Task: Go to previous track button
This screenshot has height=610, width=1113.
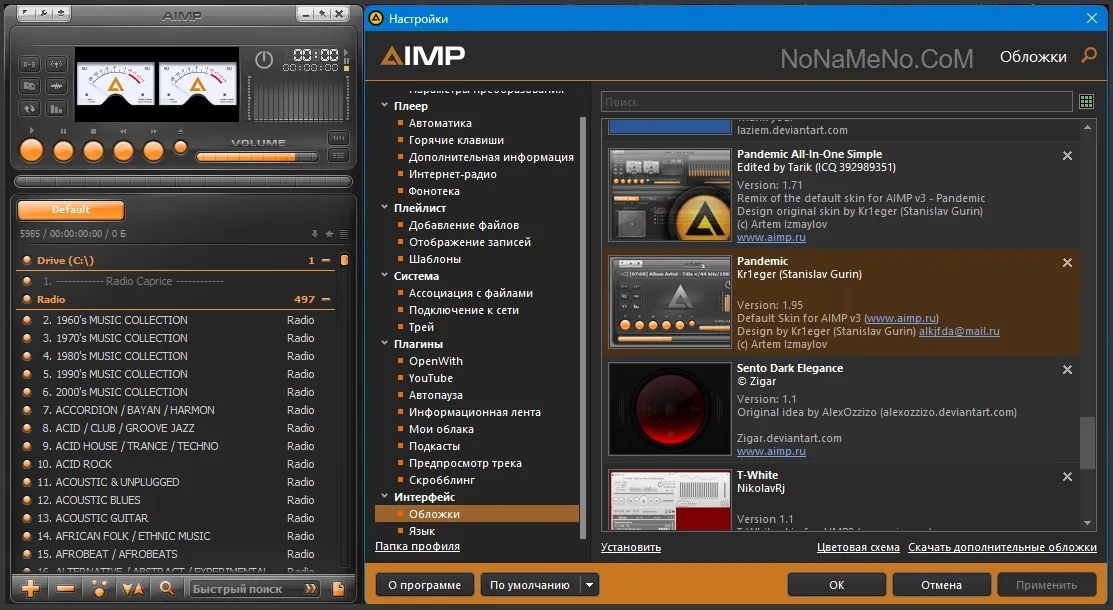Action: 124,151
